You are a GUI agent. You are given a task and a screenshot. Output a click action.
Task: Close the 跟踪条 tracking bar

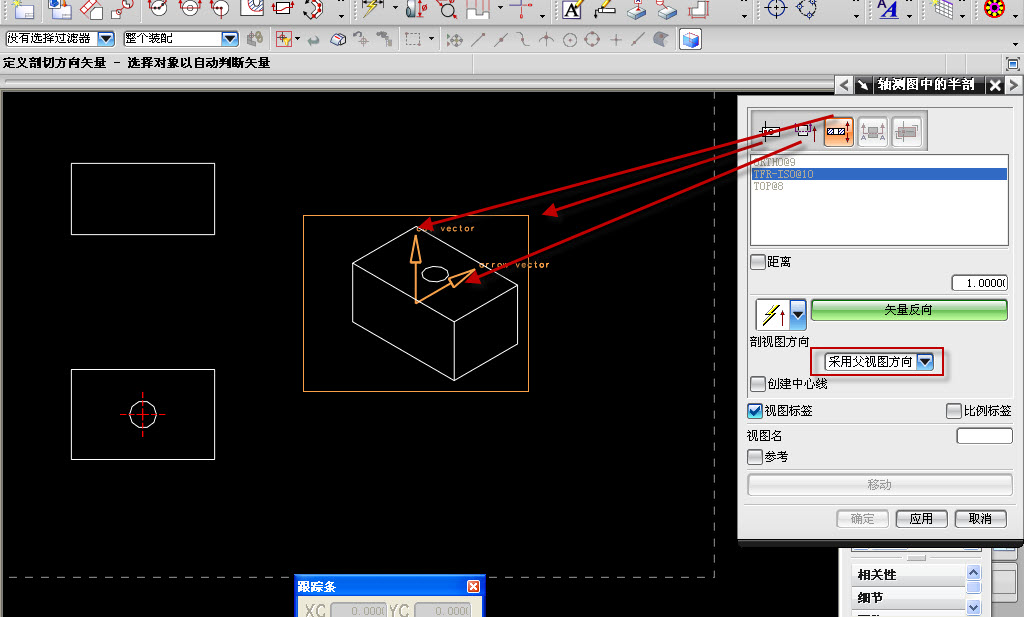pos(473,586)
